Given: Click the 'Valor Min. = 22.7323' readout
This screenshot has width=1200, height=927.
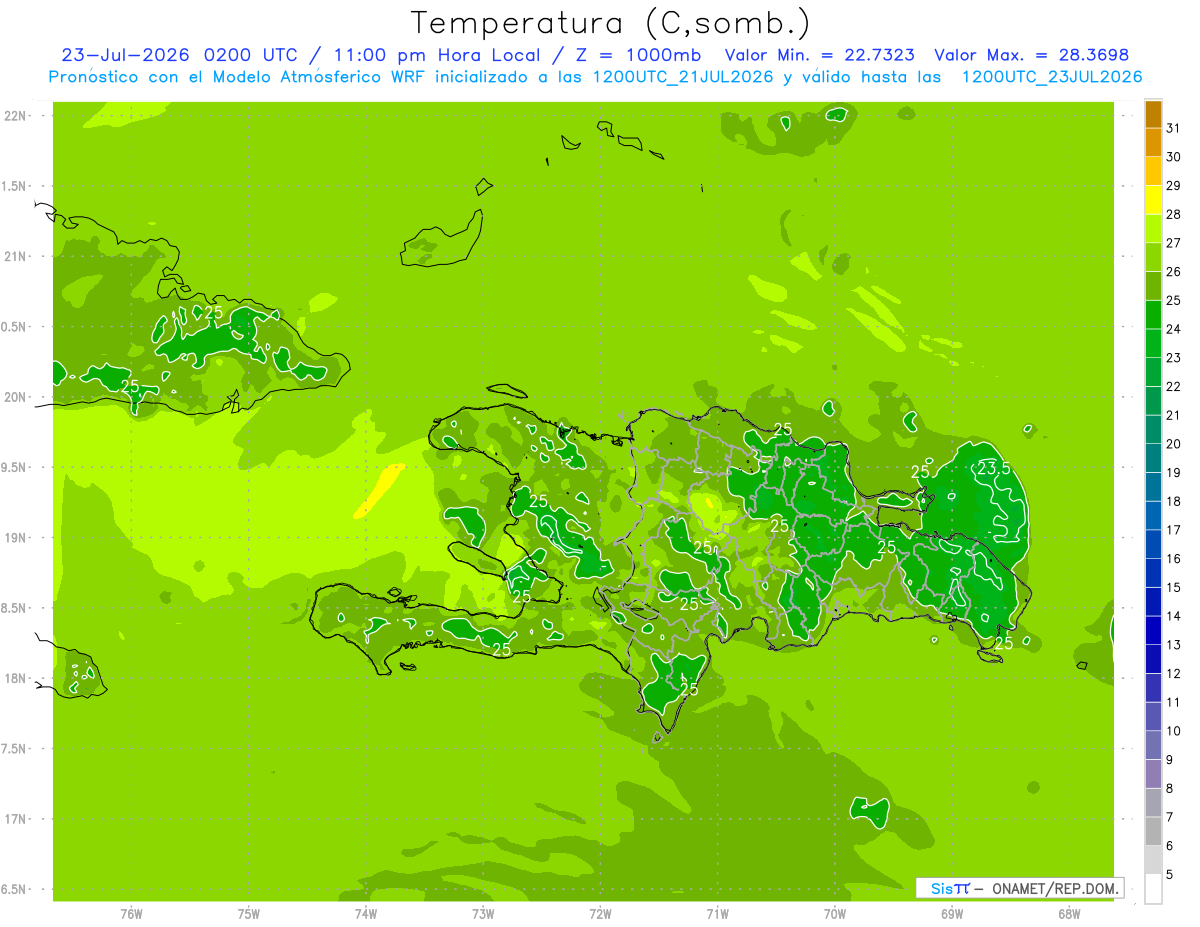Looking at the screenshot, I should 819,55.
